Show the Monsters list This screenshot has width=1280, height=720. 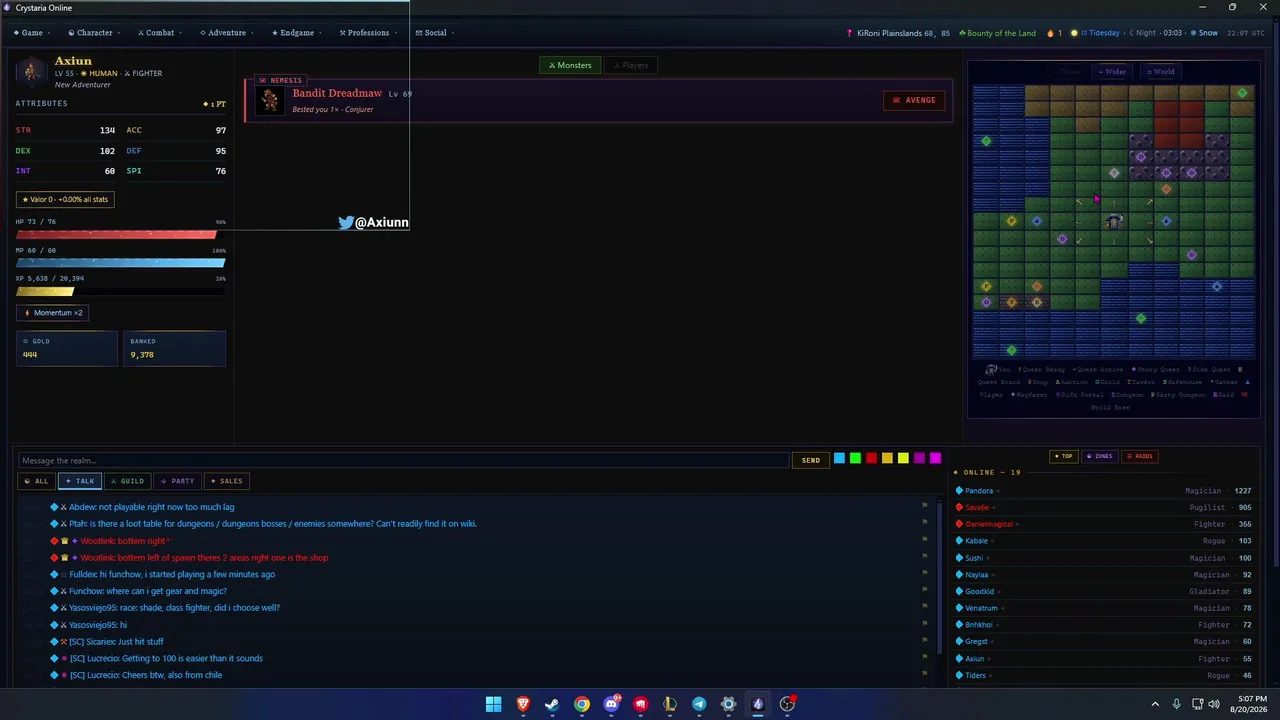[570, 65]
